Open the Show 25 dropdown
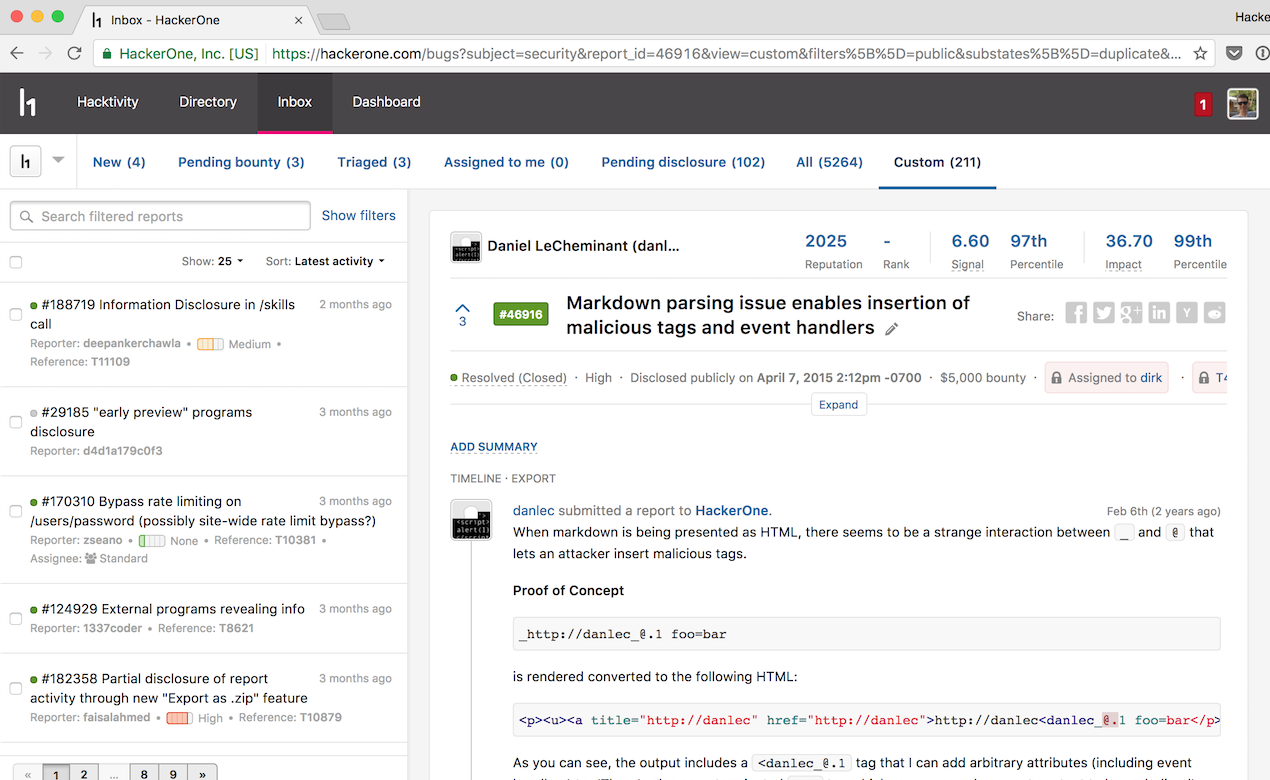Screen dimensions: 1270x780 212,261
